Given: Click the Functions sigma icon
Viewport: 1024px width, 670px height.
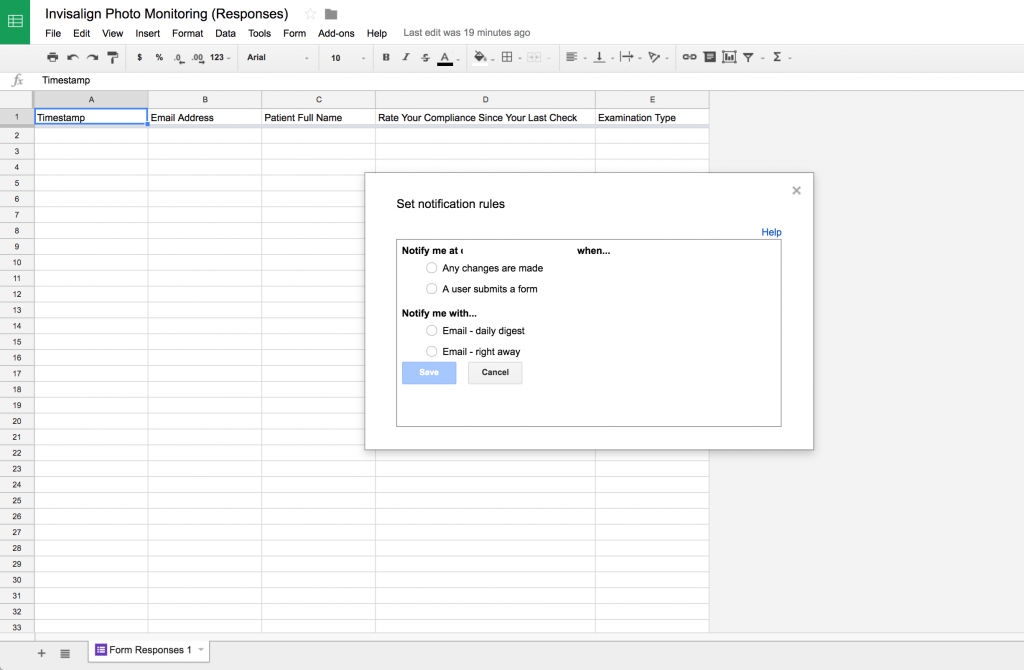Looking at the screenshot, I should 776,57.
